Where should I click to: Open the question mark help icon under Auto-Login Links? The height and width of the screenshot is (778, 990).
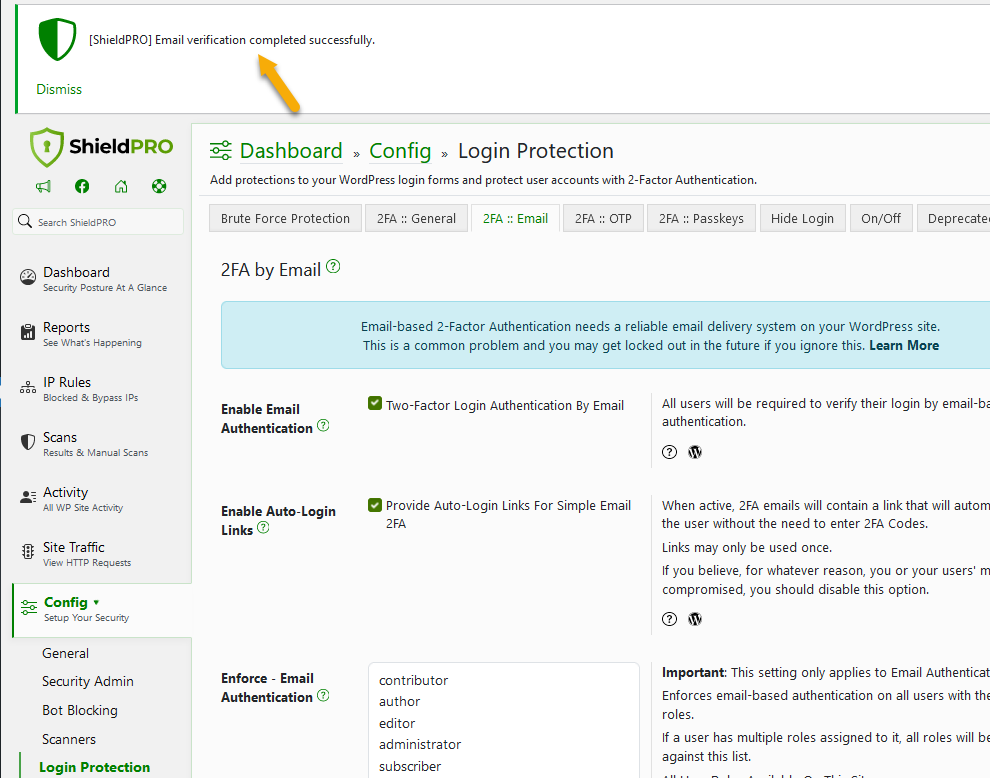tap(669, 618)
